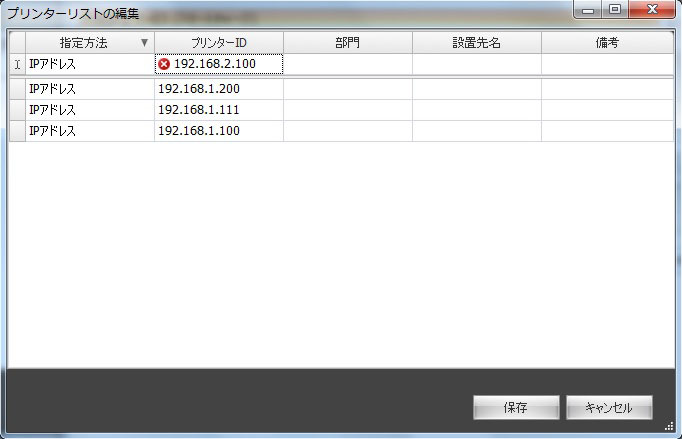Click the red error icon beside 192.168.2.100
This screenshot has width=682, height=439.
[x=164, y=64]
